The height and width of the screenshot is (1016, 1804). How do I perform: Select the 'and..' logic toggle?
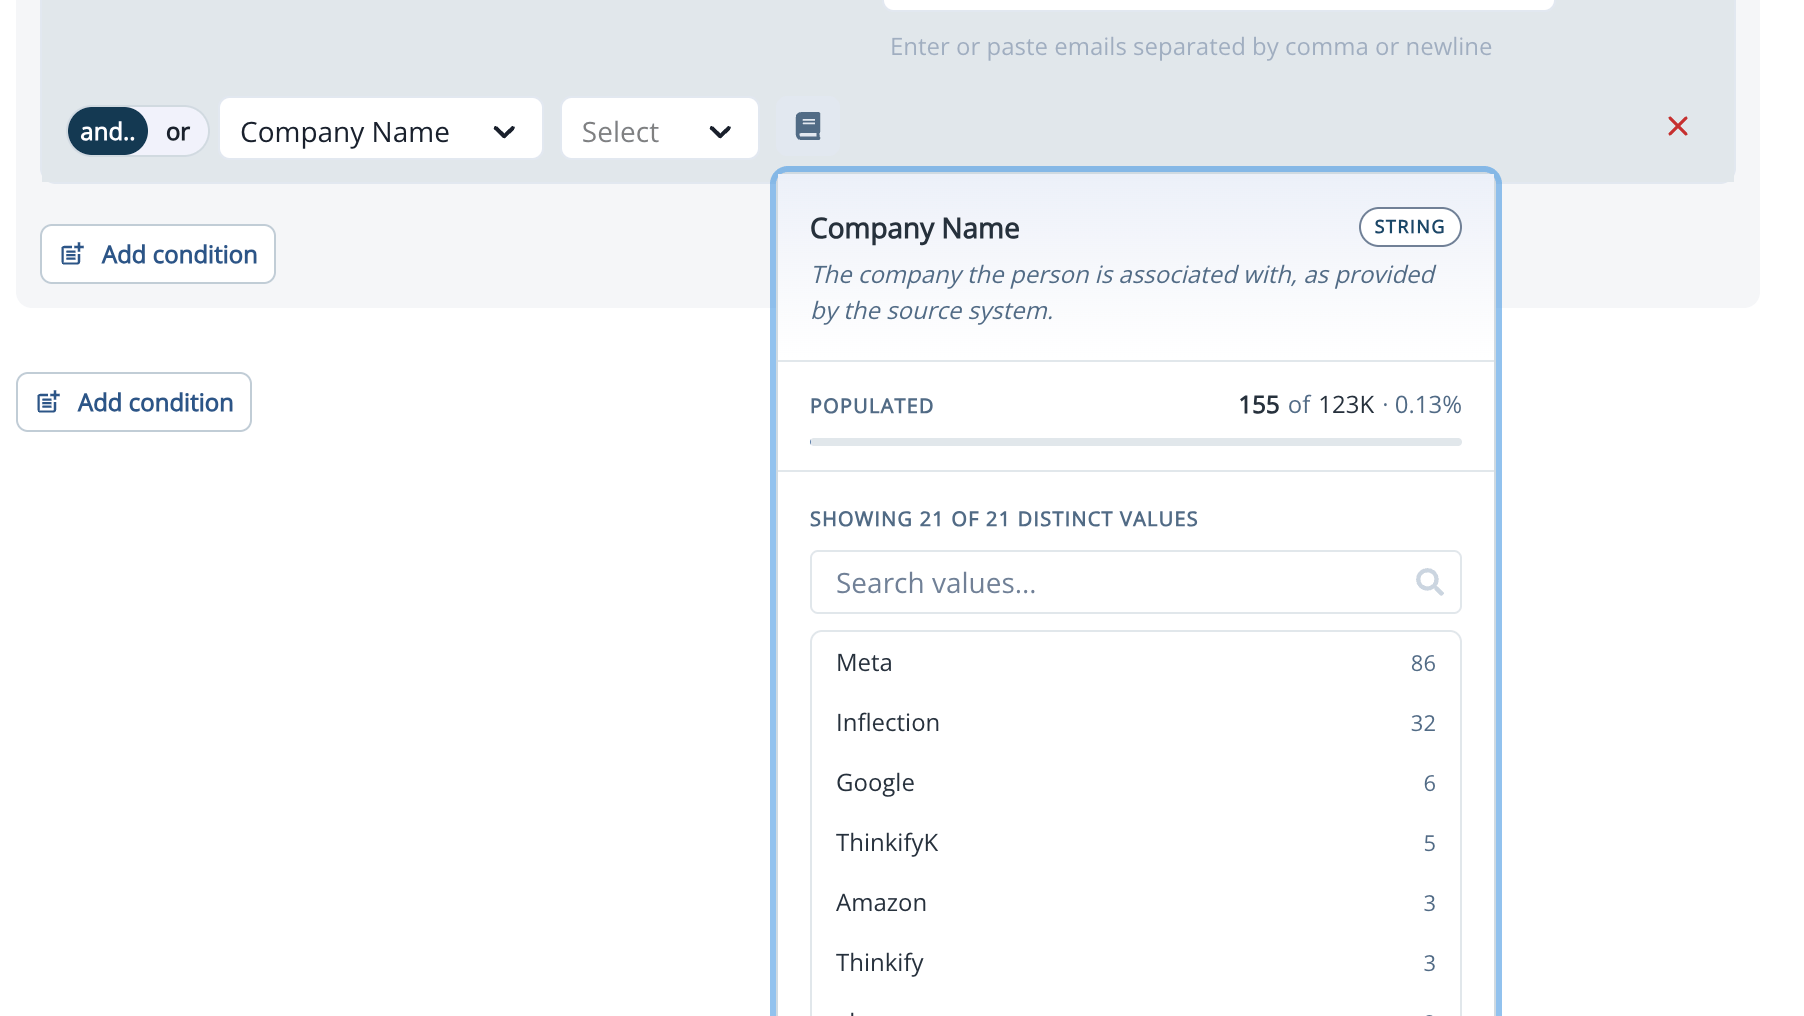pos(108,131)
